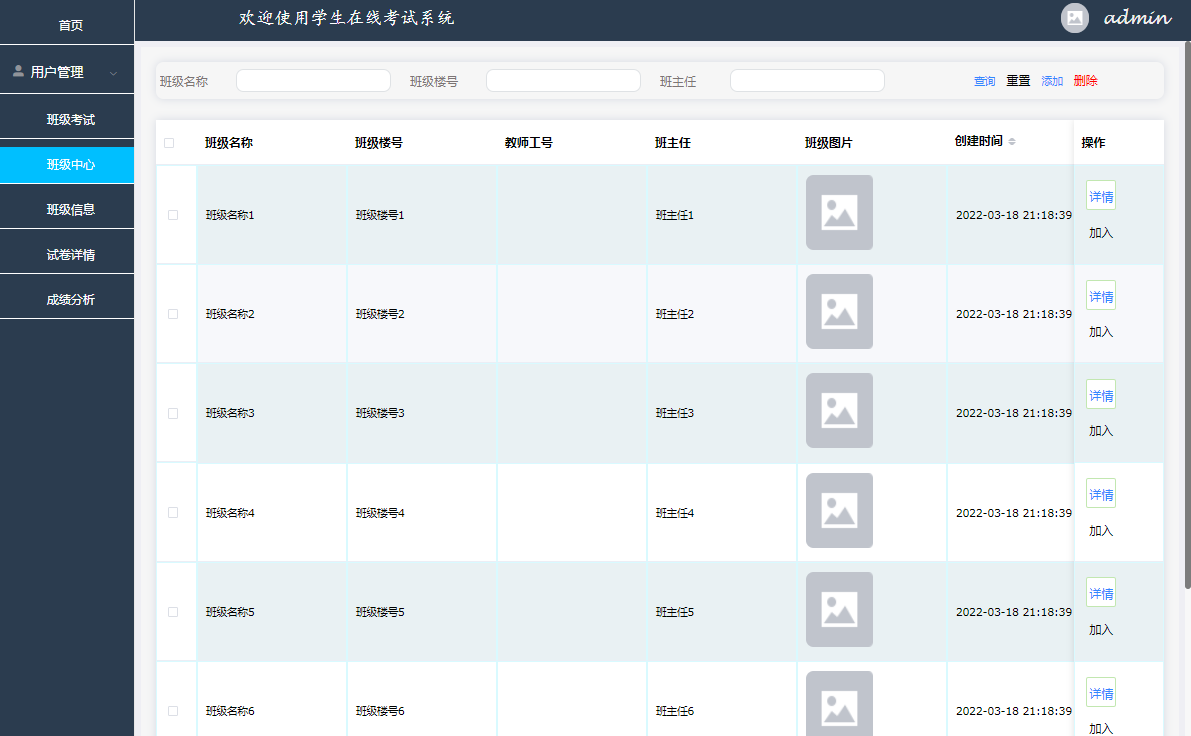
Task: Click 详情 for row 班级名称6
Action: (1101, 693)
